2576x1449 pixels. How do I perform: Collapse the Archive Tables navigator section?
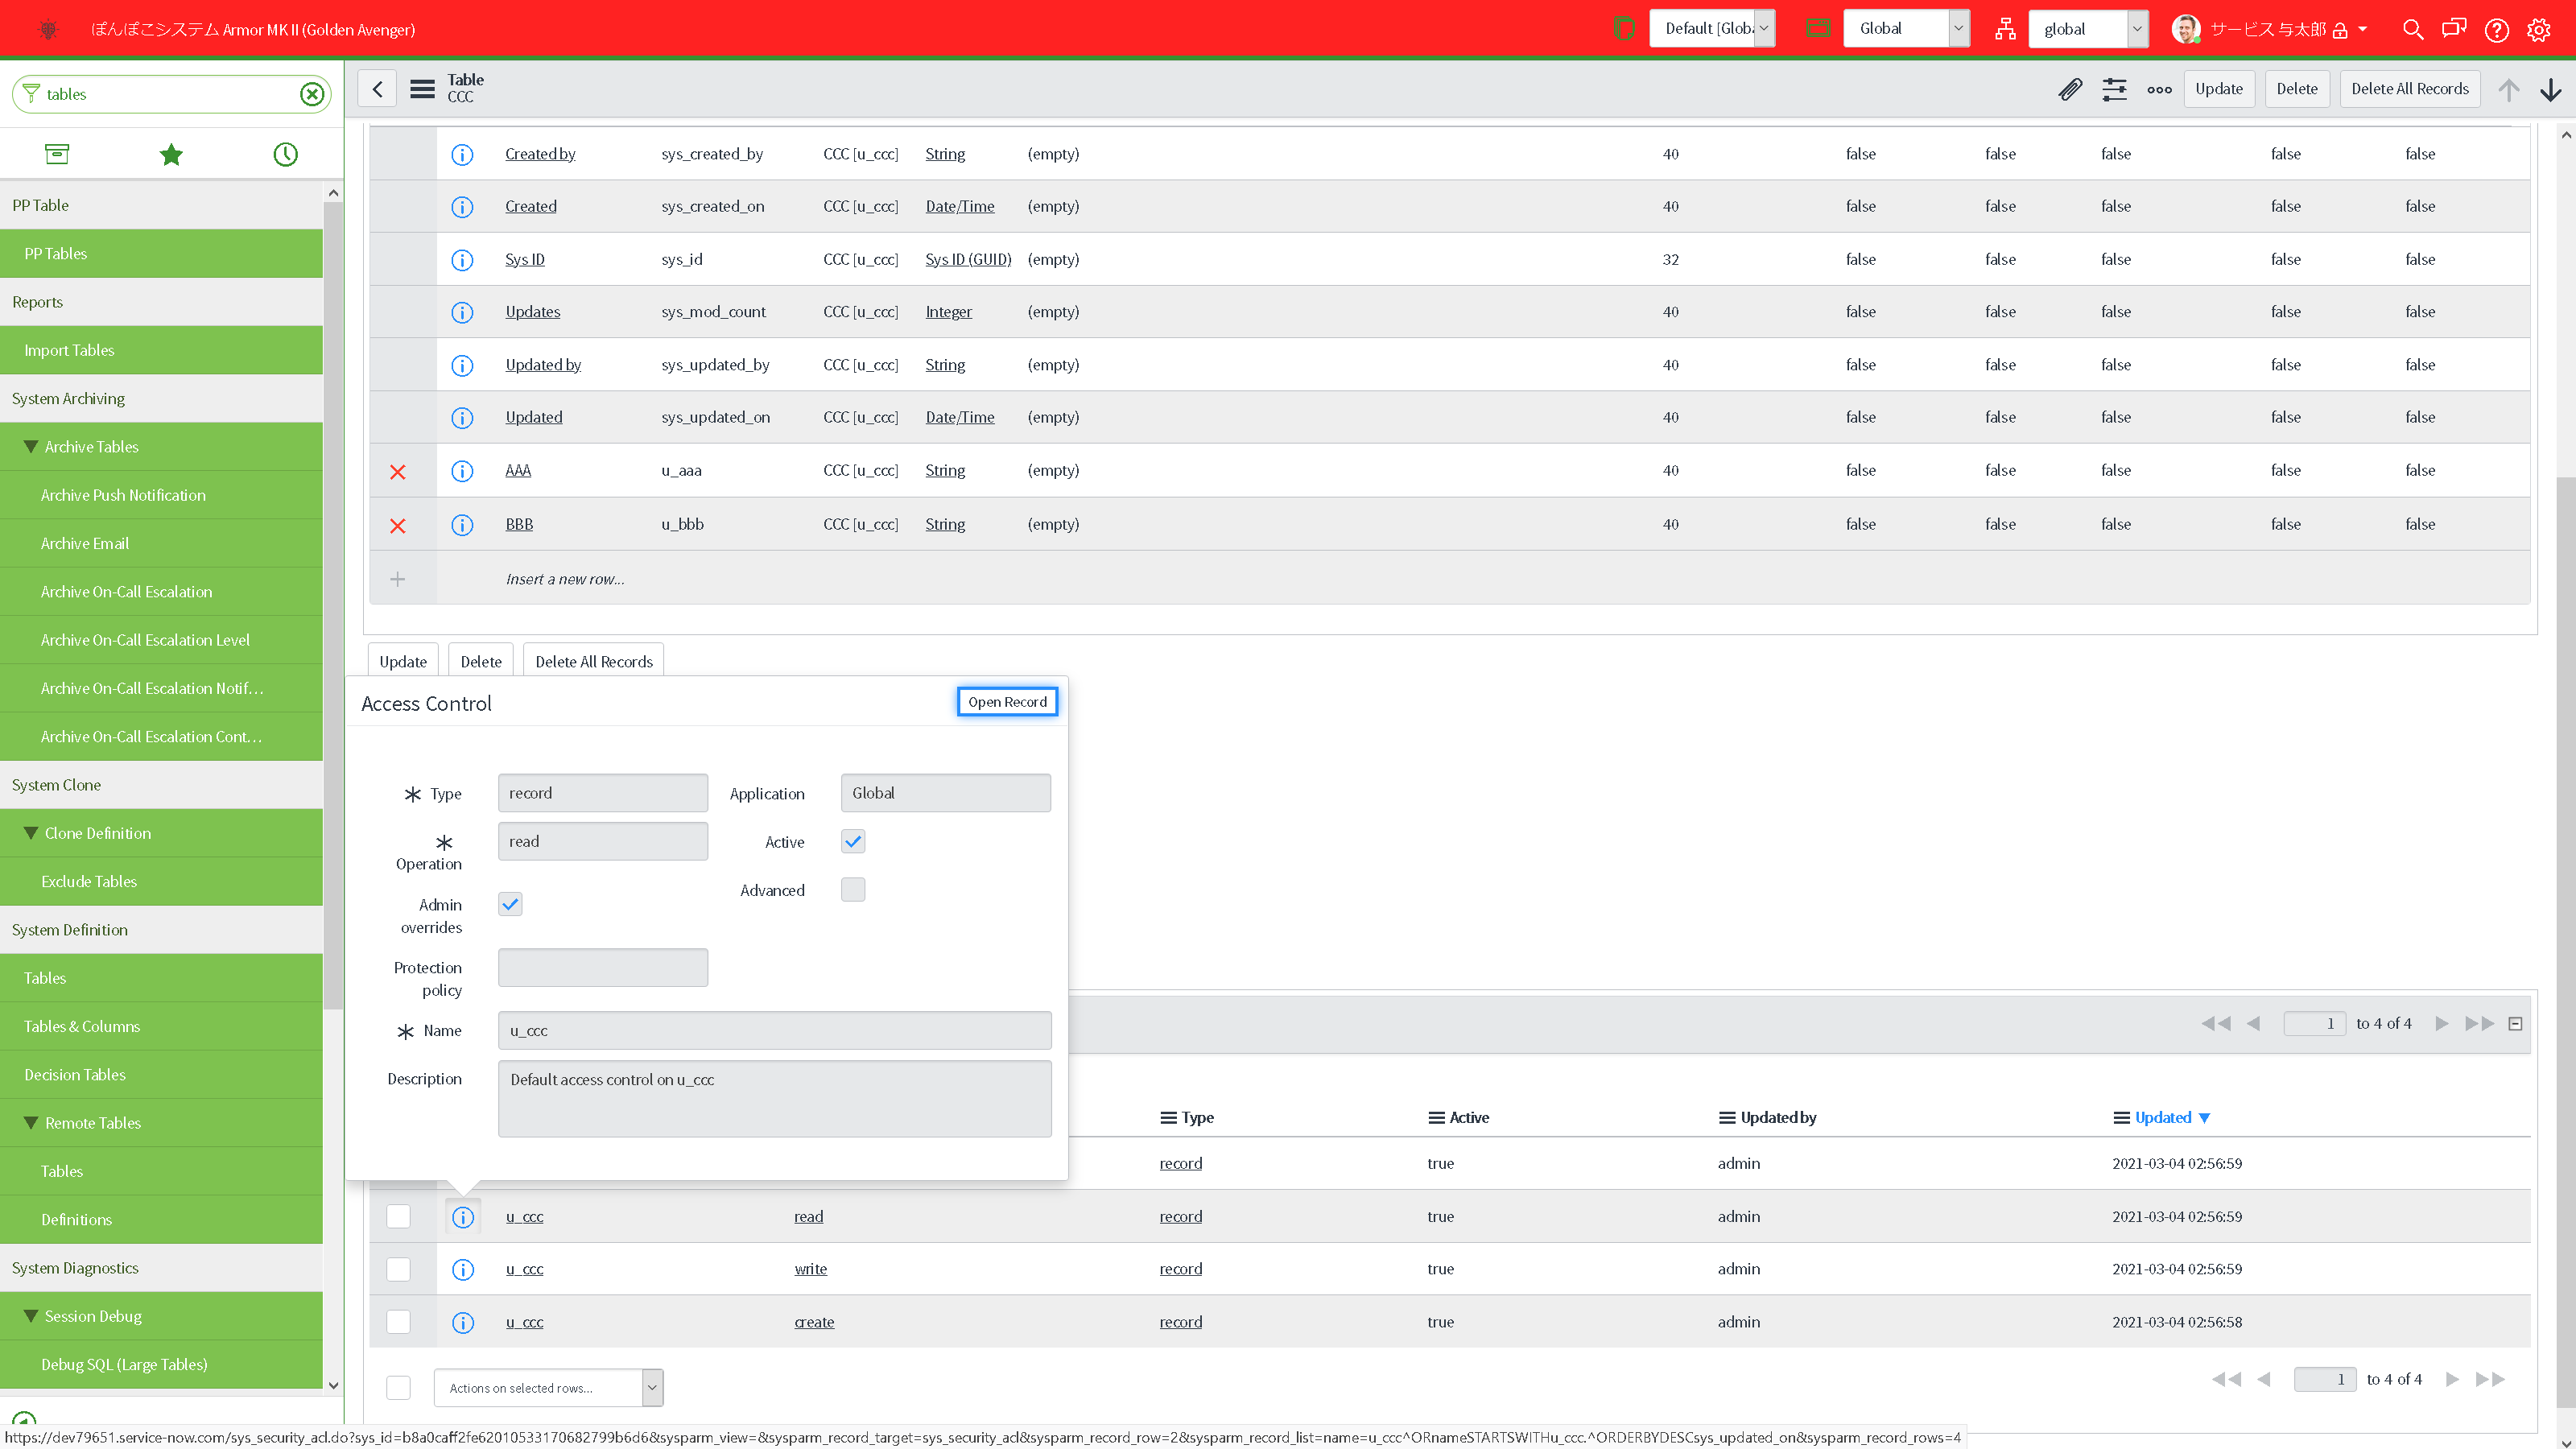(x=31, y=447)
